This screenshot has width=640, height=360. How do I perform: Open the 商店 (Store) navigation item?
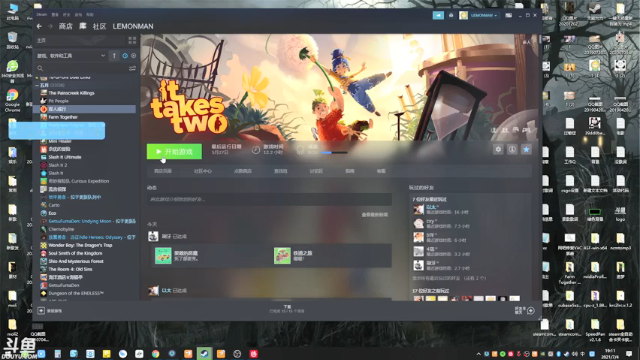tap(65, 26)
